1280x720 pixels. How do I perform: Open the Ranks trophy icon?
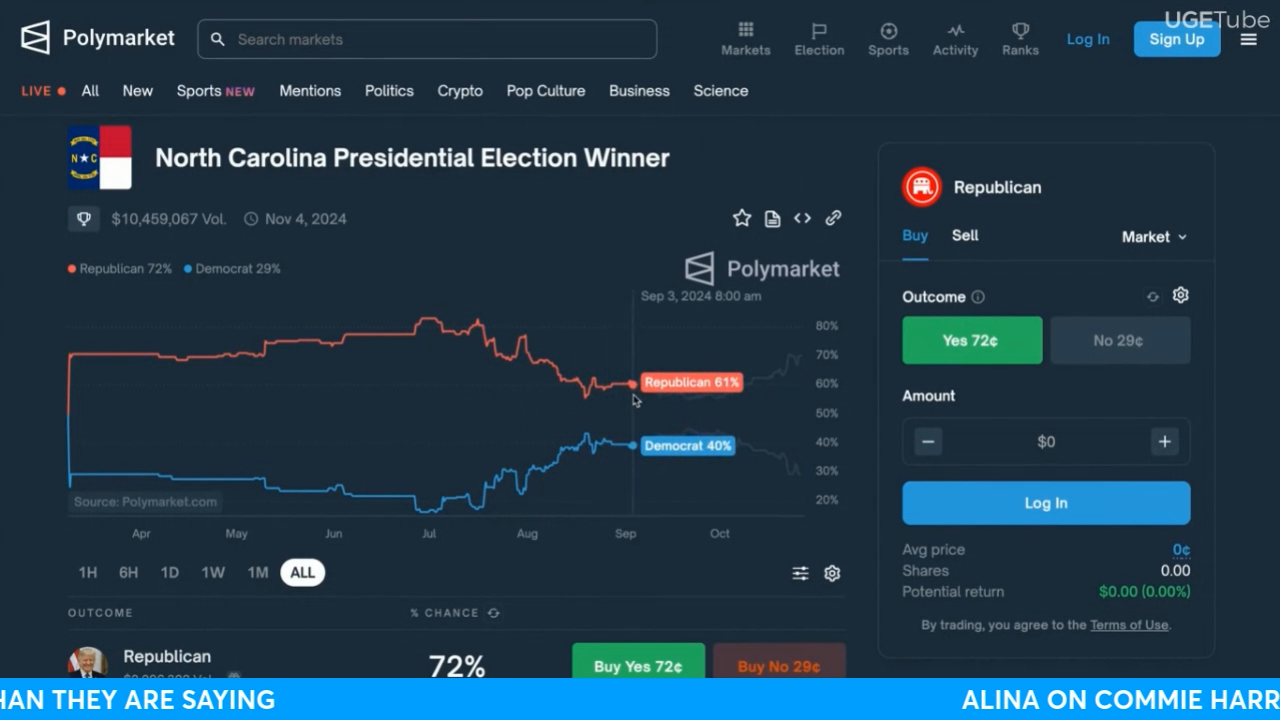(x=1020, y=30)
